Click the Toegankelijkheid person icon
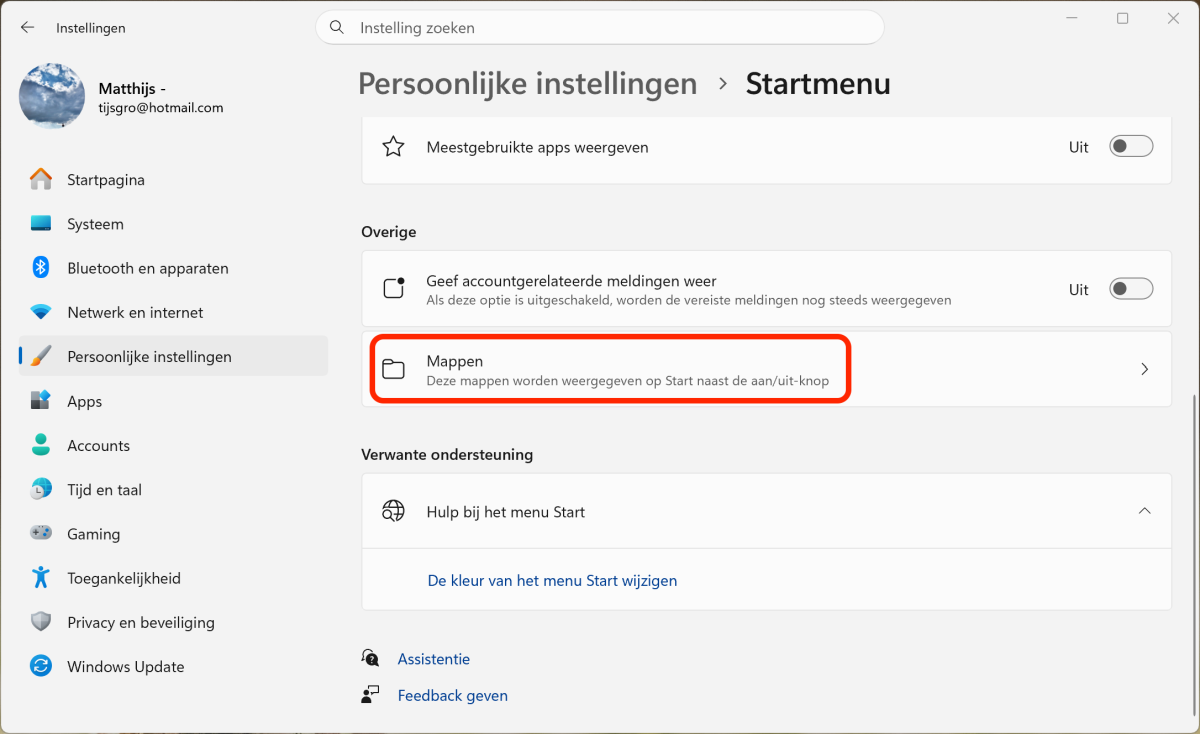Screen dimensions: 1200x734 41,578
